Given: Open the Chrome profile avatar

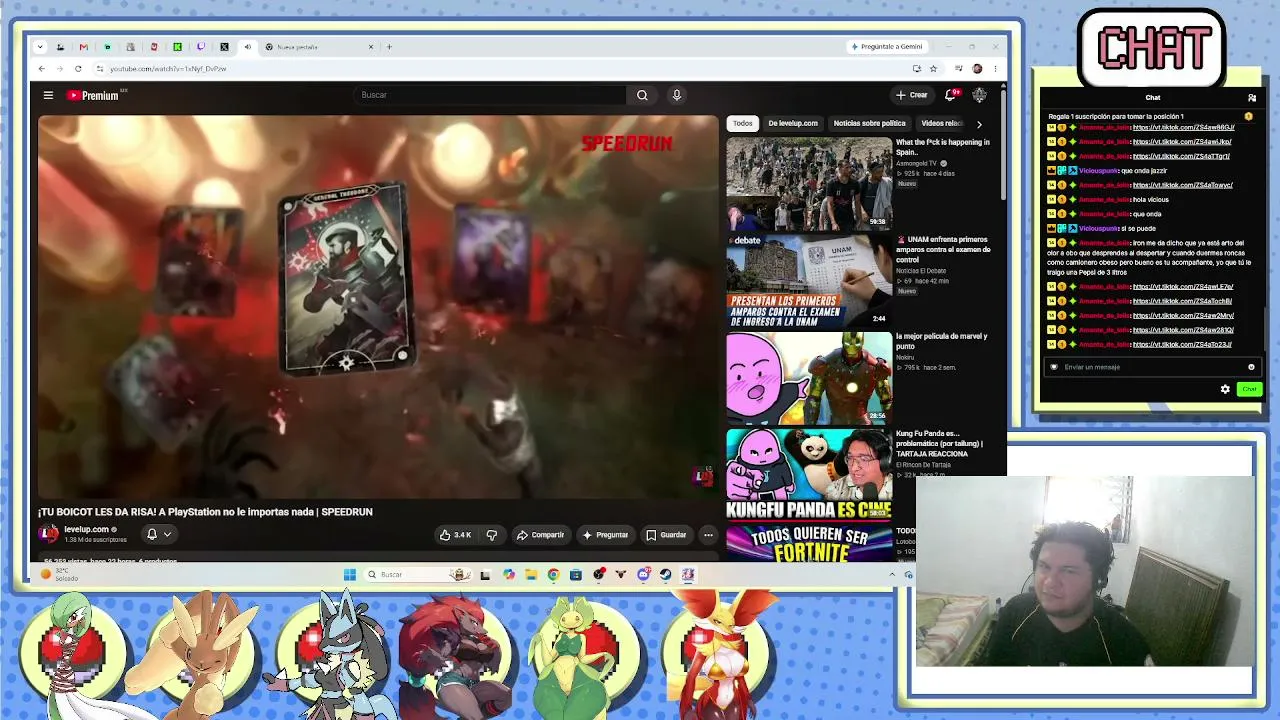Looking at the screenshot, I should click(977, 69).
